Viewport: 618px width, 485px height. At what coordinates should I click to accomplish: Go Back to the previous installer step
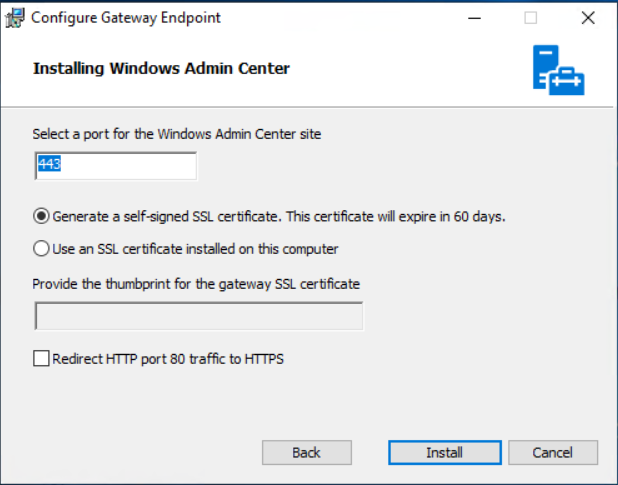point(306,453)
